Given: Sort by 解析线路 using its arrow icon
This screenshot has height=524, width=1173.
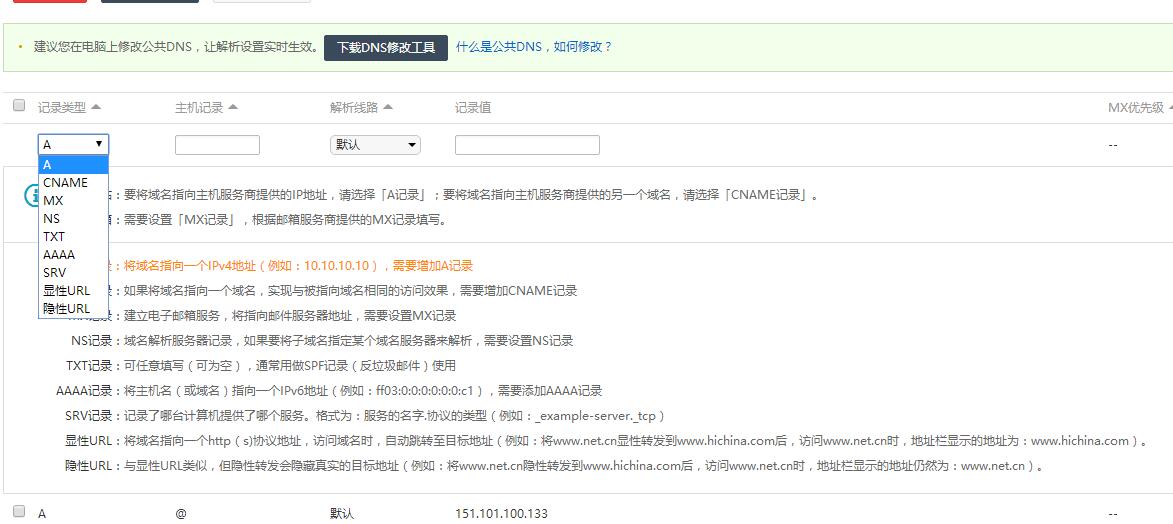Looking at the screenshot, I should click(x=388, y=107).
